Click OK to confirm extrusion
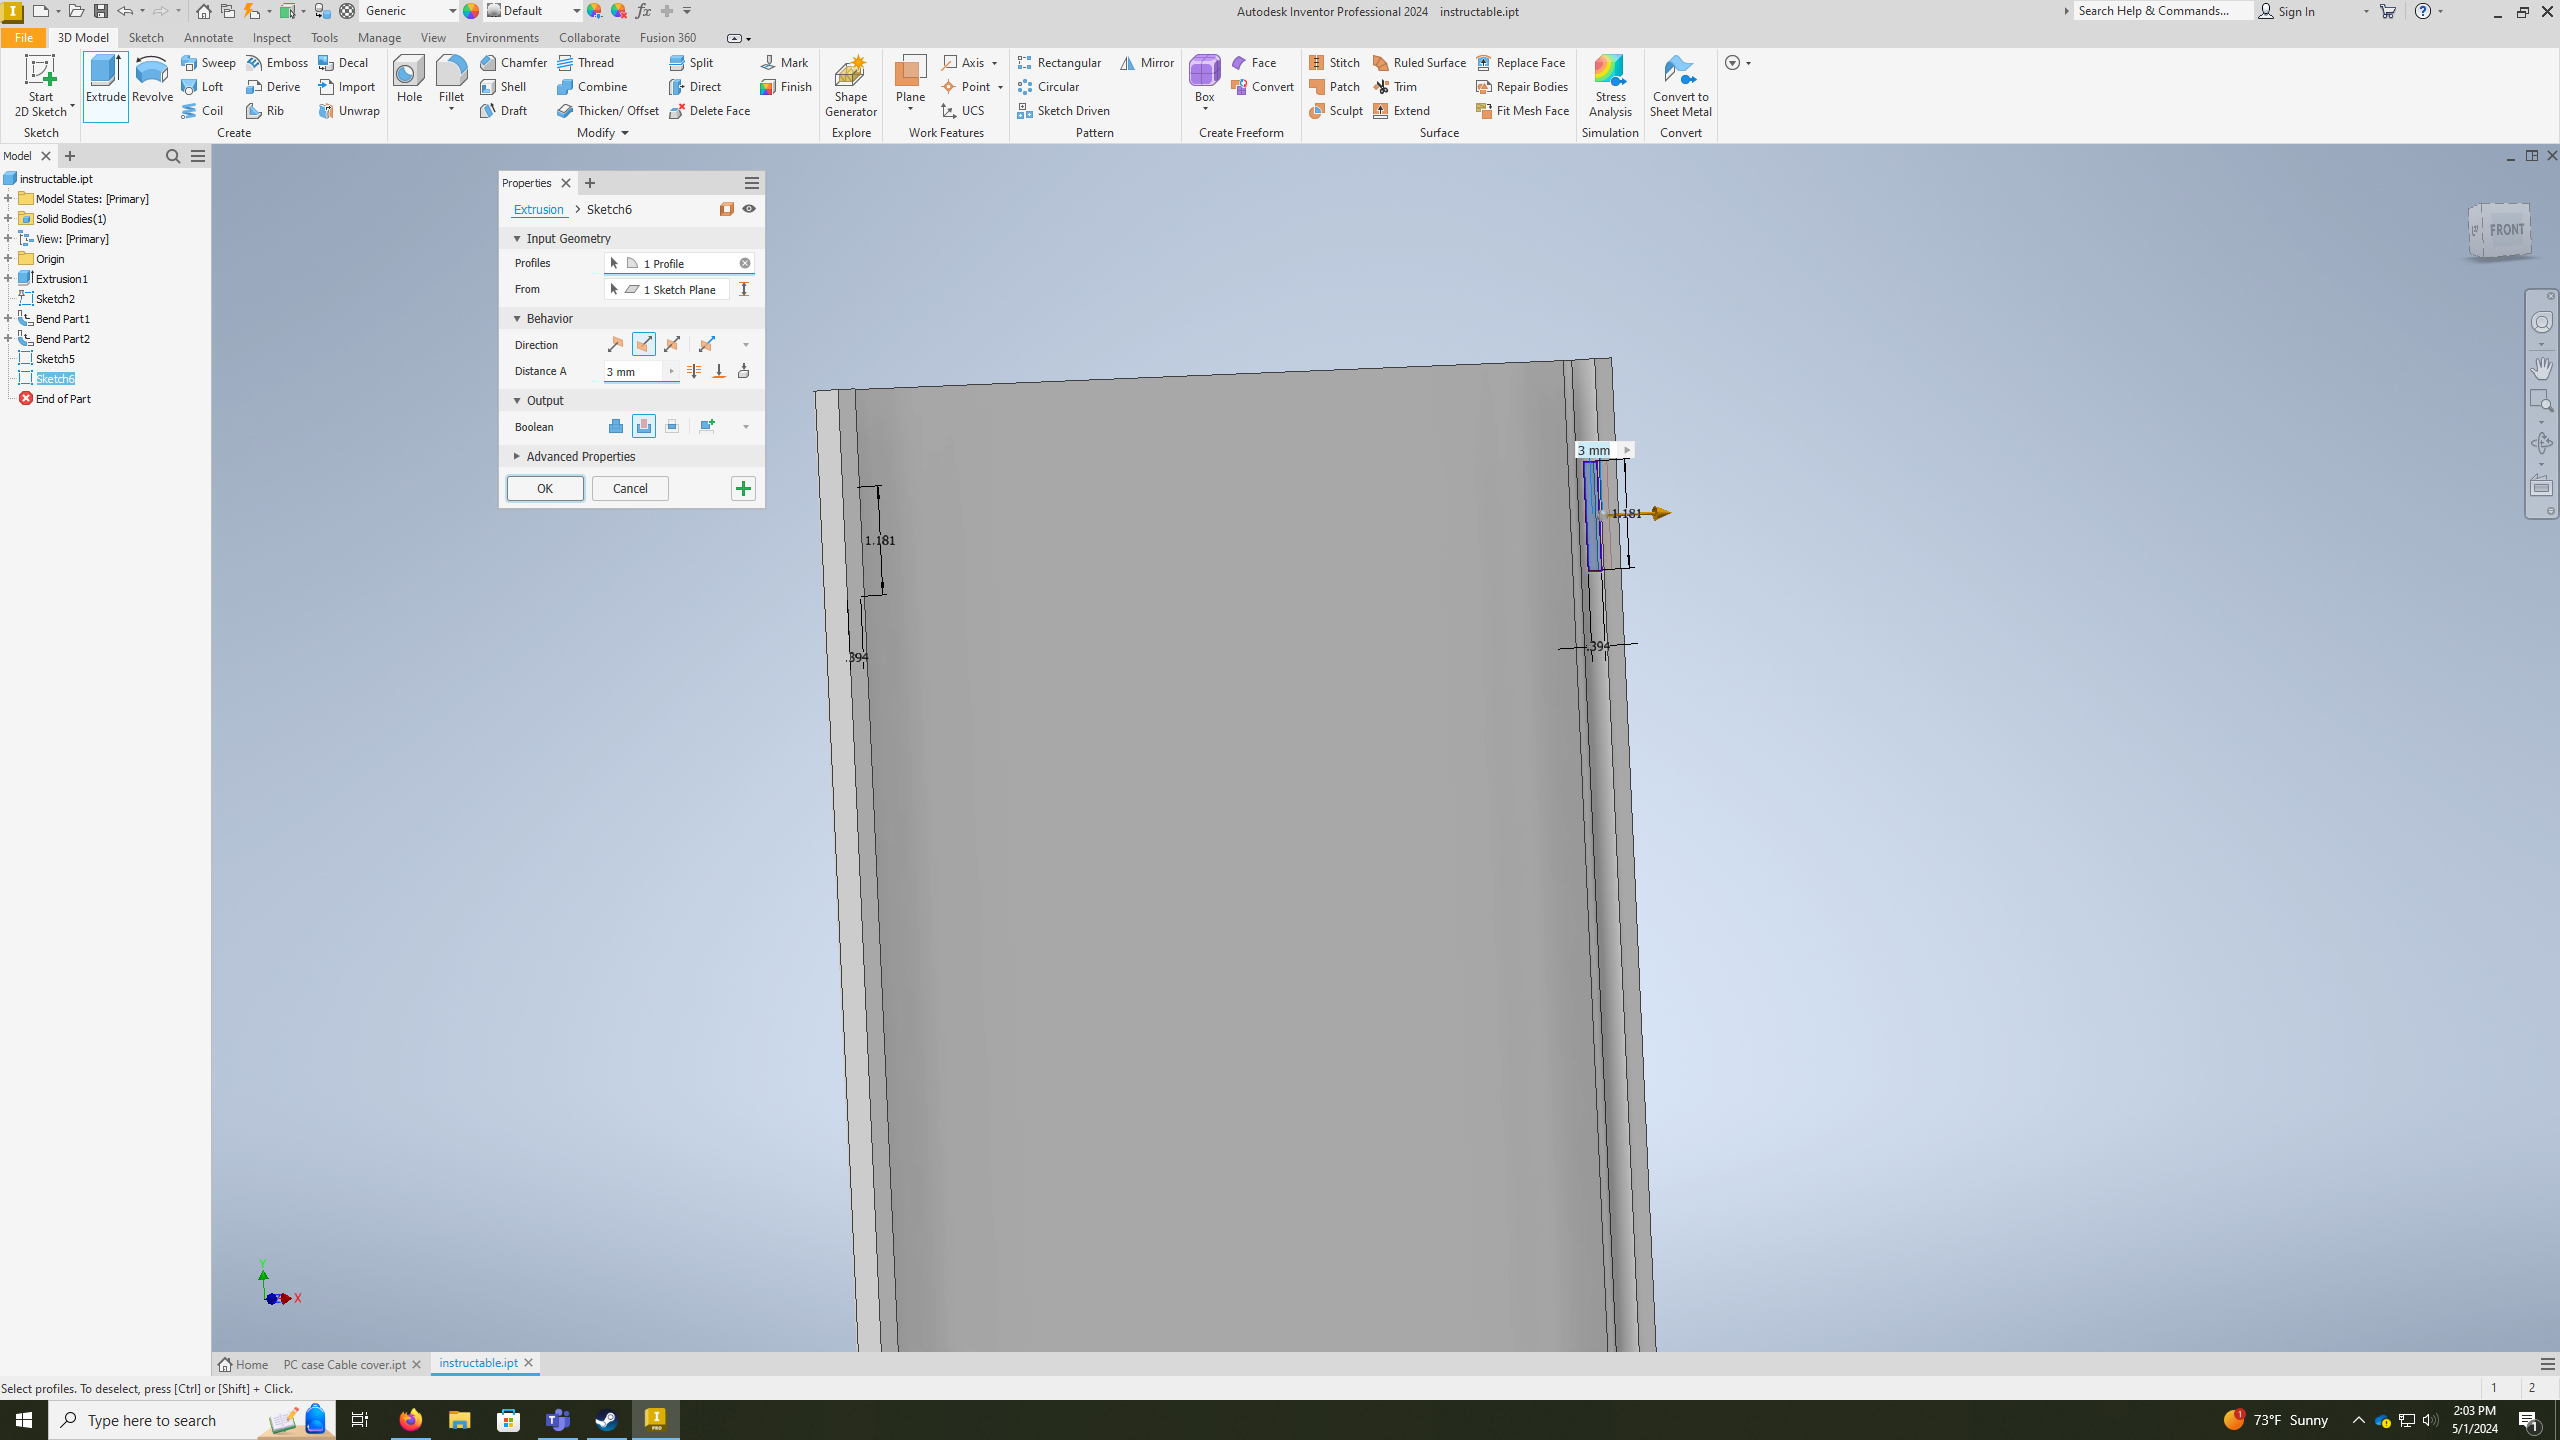 pyautogui.click(x=545, y=488)
